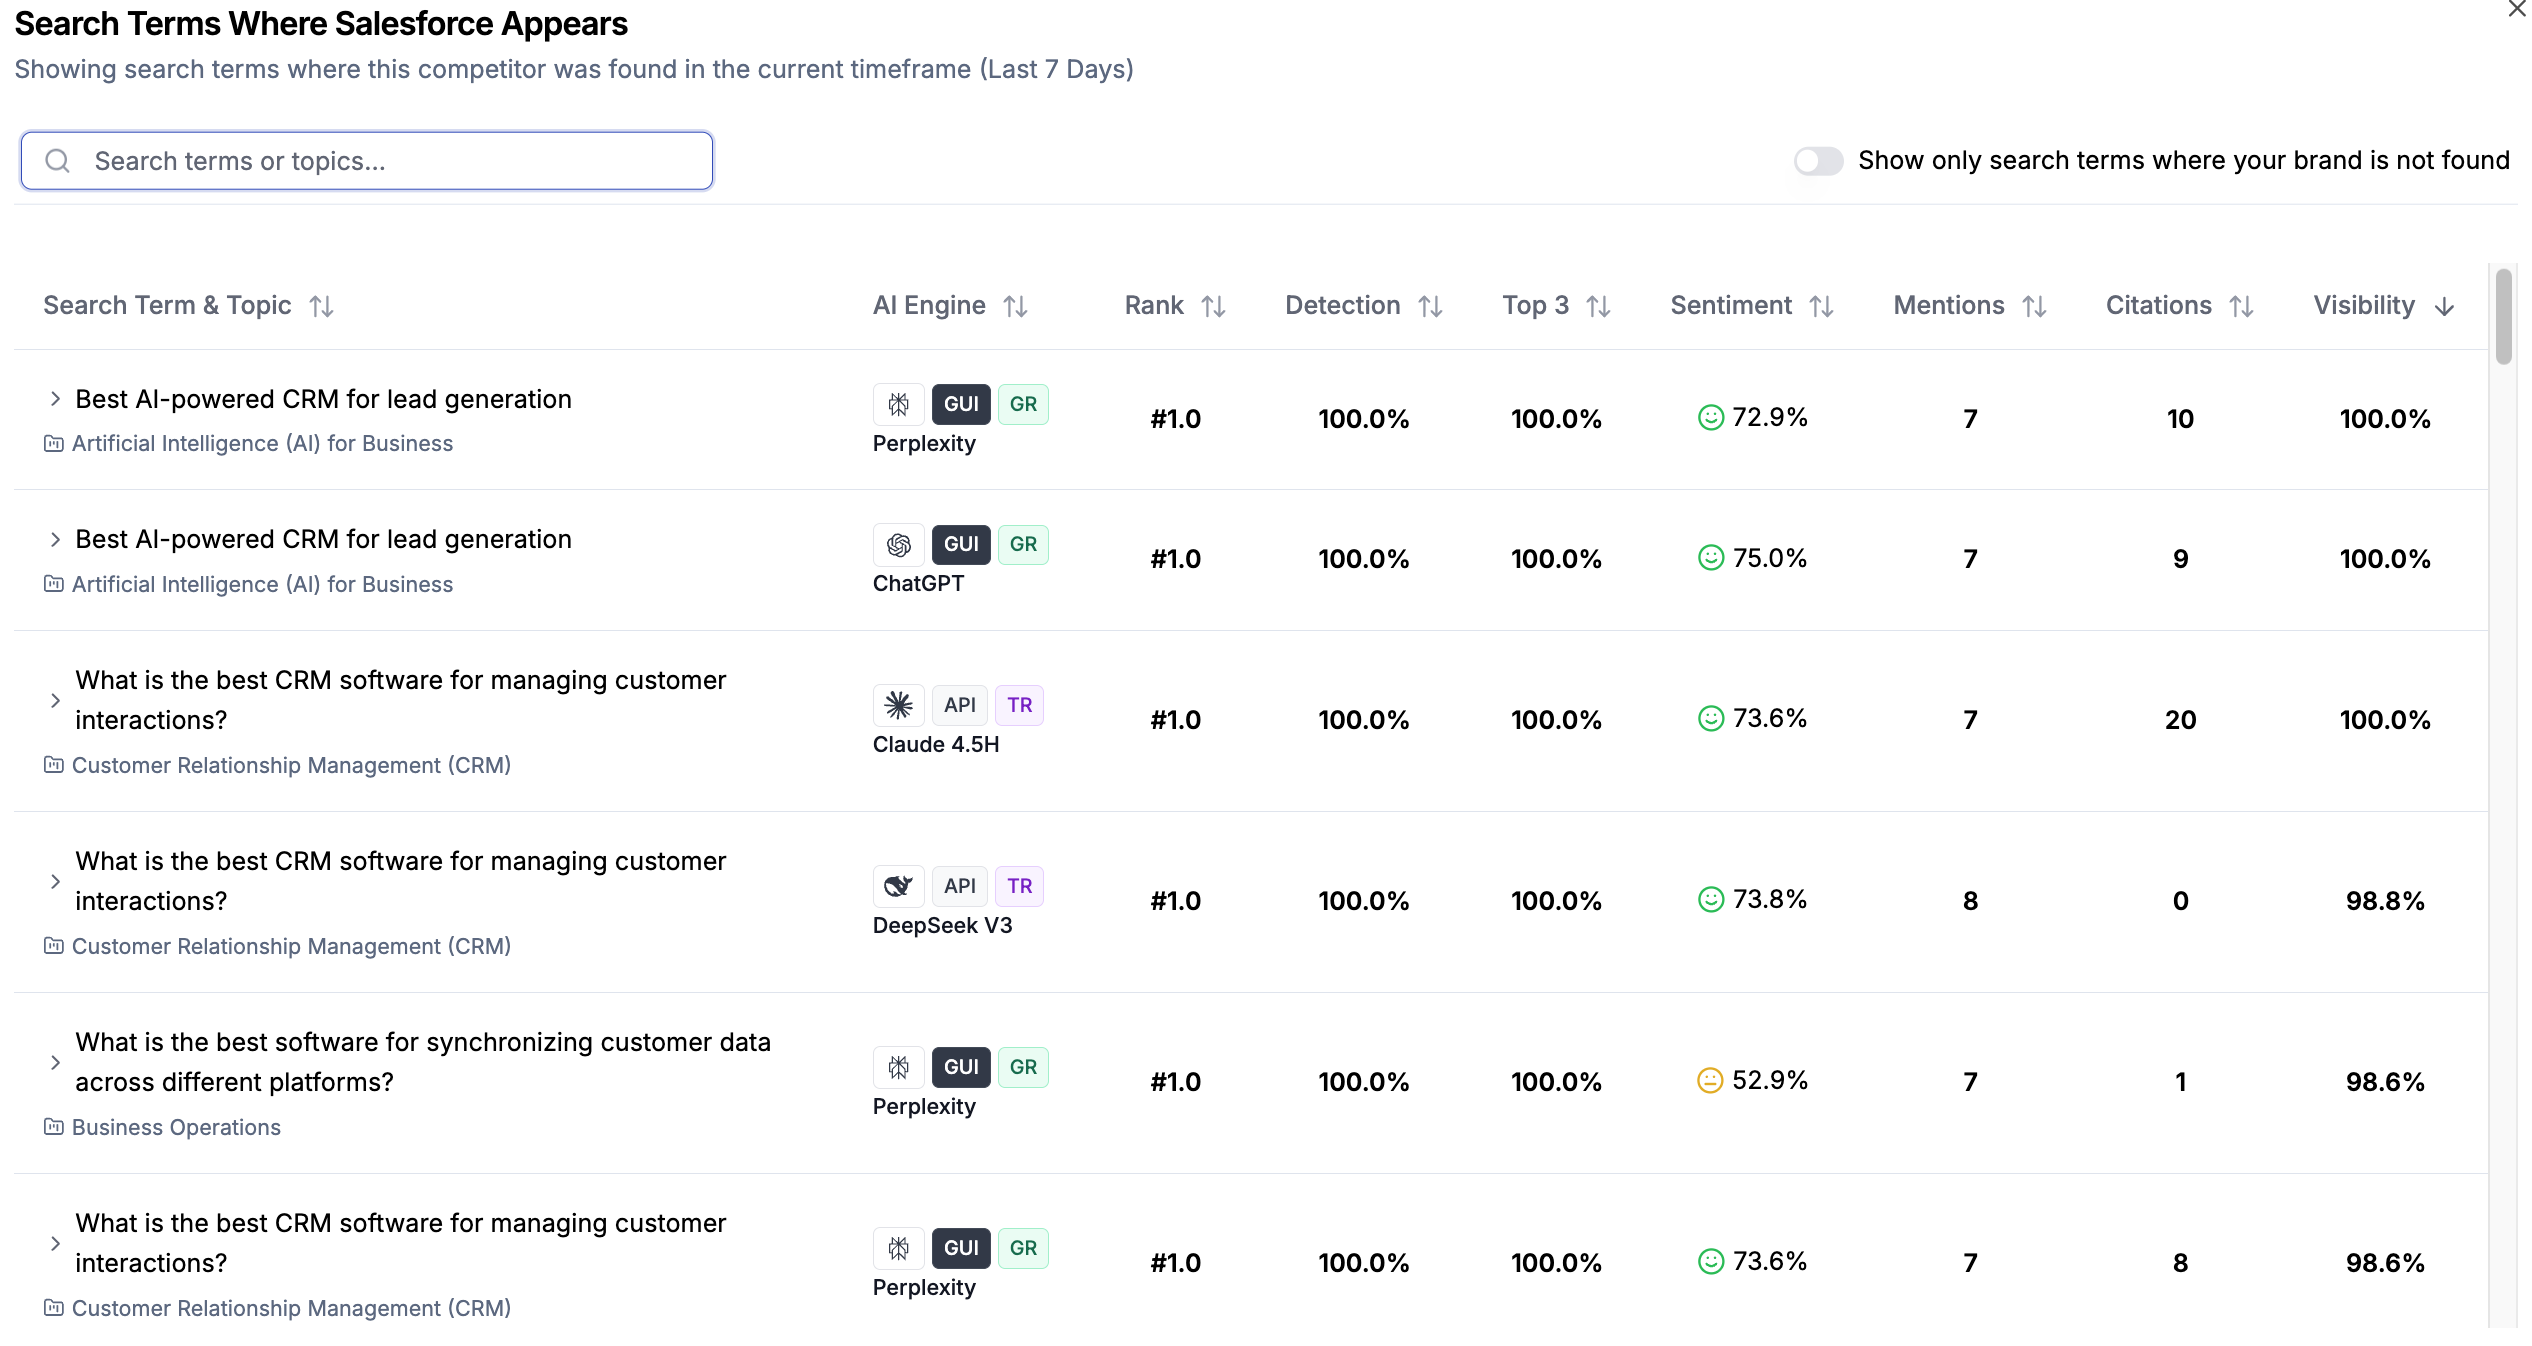
Task: Click the happy sentiment face beside 75.0%
Action: [1711, 558]
